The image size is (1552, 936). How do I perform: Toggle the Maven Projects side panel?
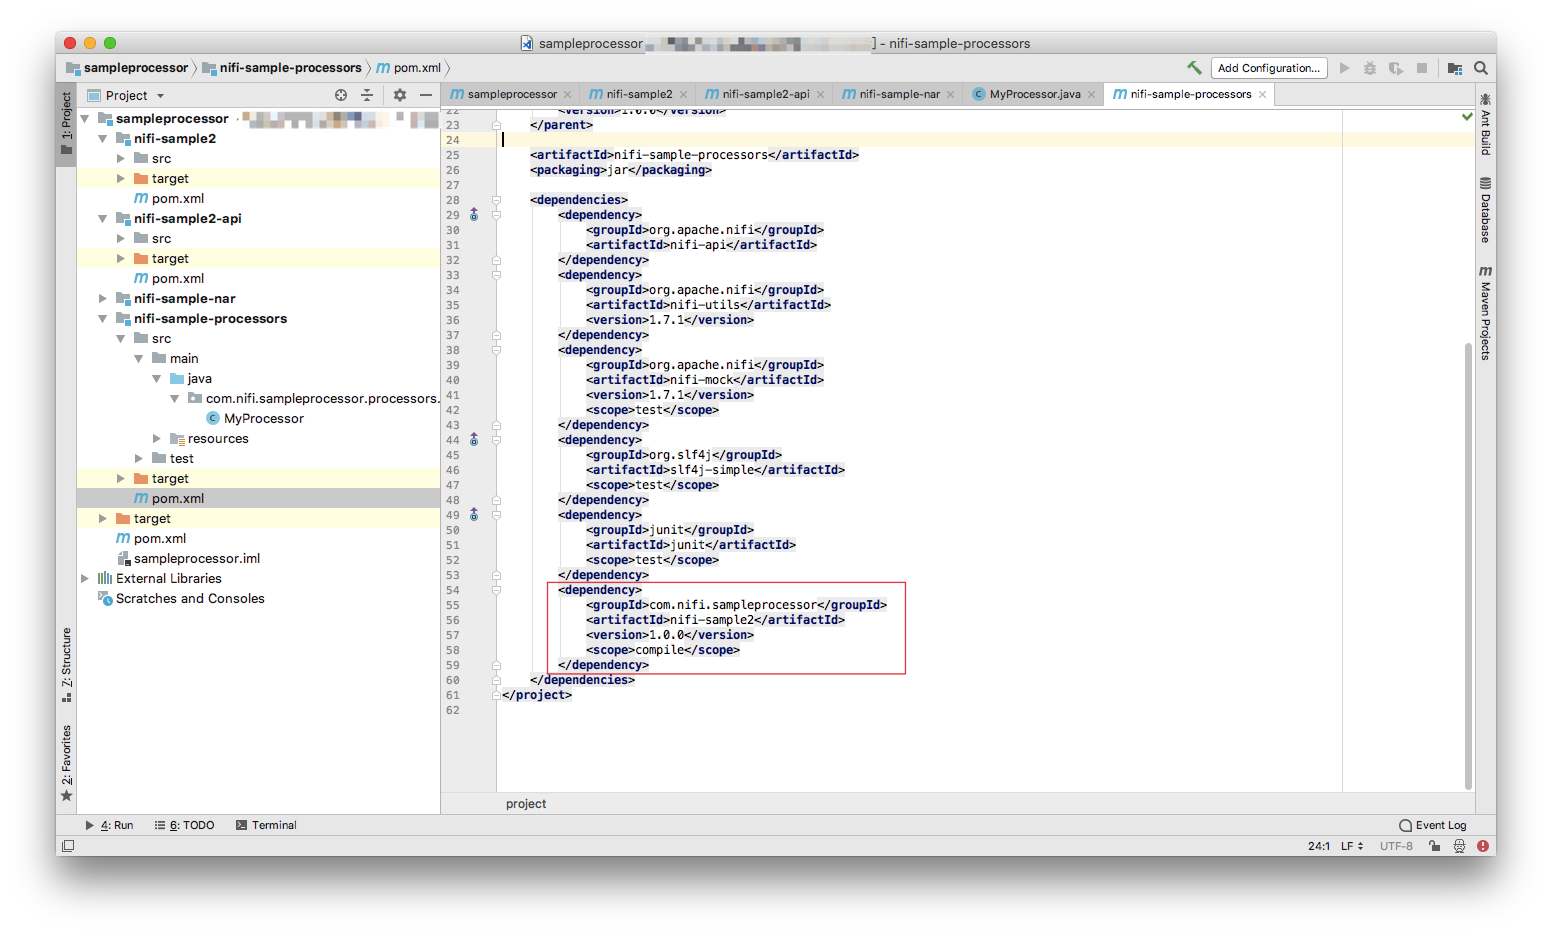(x=1485, y=313)
